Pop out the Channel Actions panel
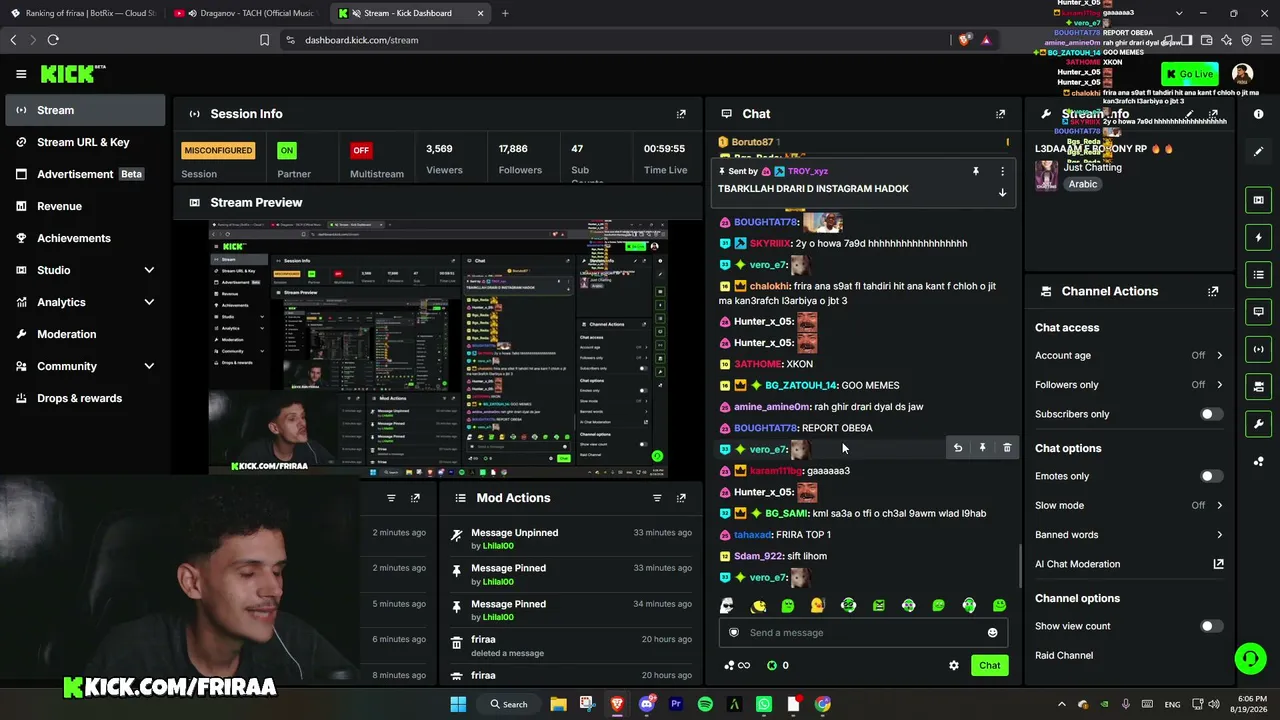This screenshot has width=1280, height=720. [x=1213, y=291]
